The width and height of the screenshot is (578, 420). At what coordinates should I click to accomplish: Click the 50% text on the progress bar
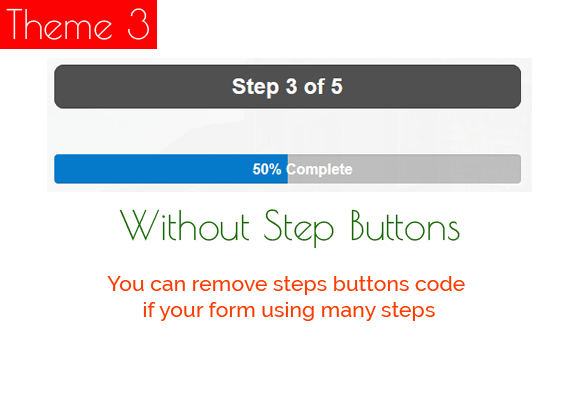click(267, 169)
